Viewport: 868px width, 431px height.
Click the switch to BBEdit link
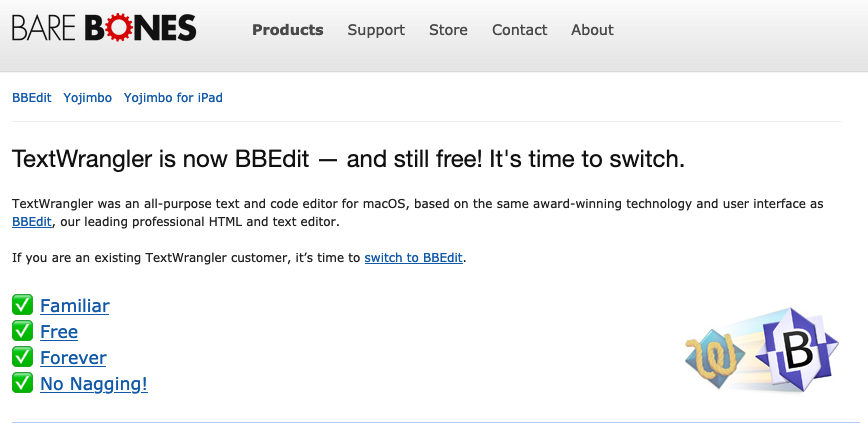pyautogui.click(x=414, y=258)
